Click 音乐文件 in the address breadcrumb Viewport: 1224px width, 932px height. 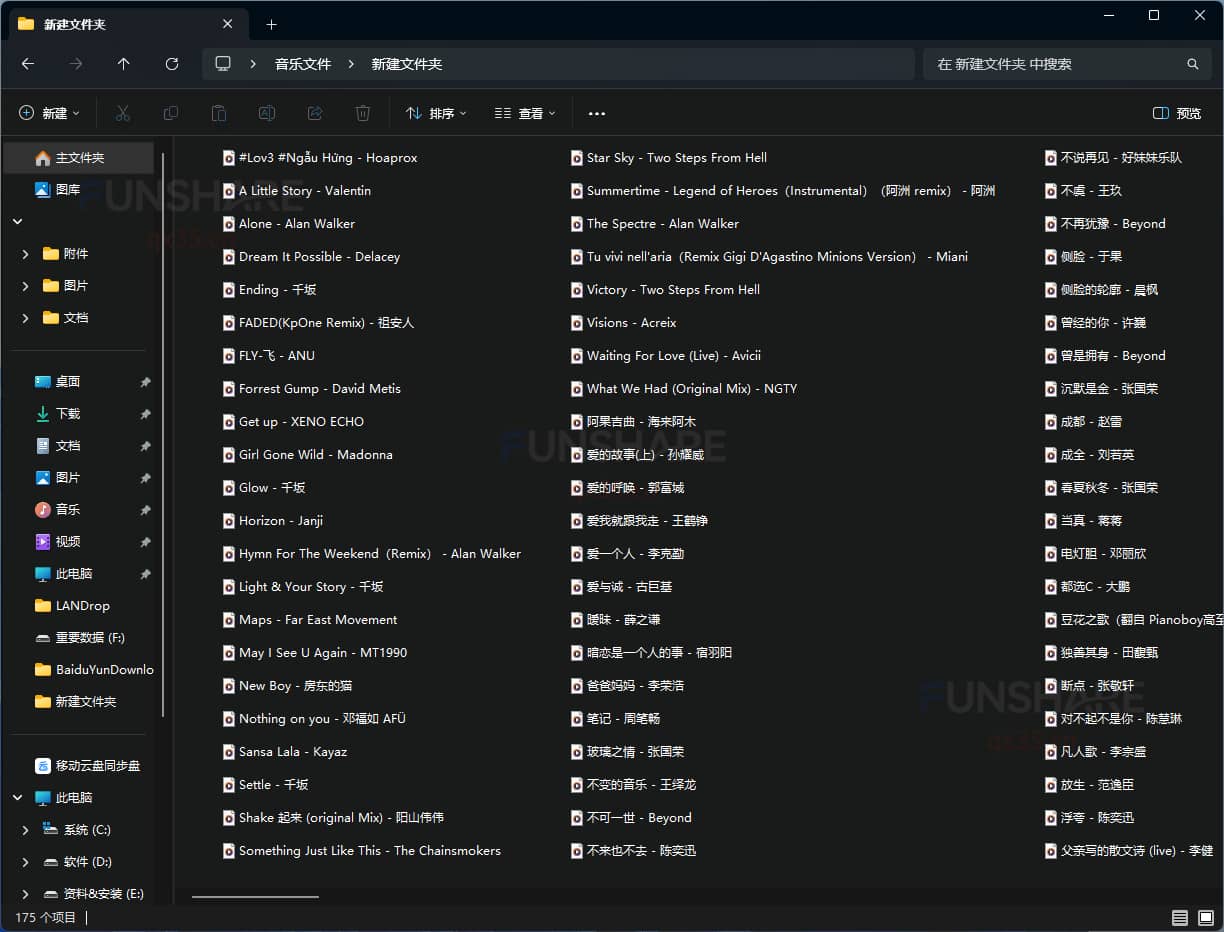point(303,64)
